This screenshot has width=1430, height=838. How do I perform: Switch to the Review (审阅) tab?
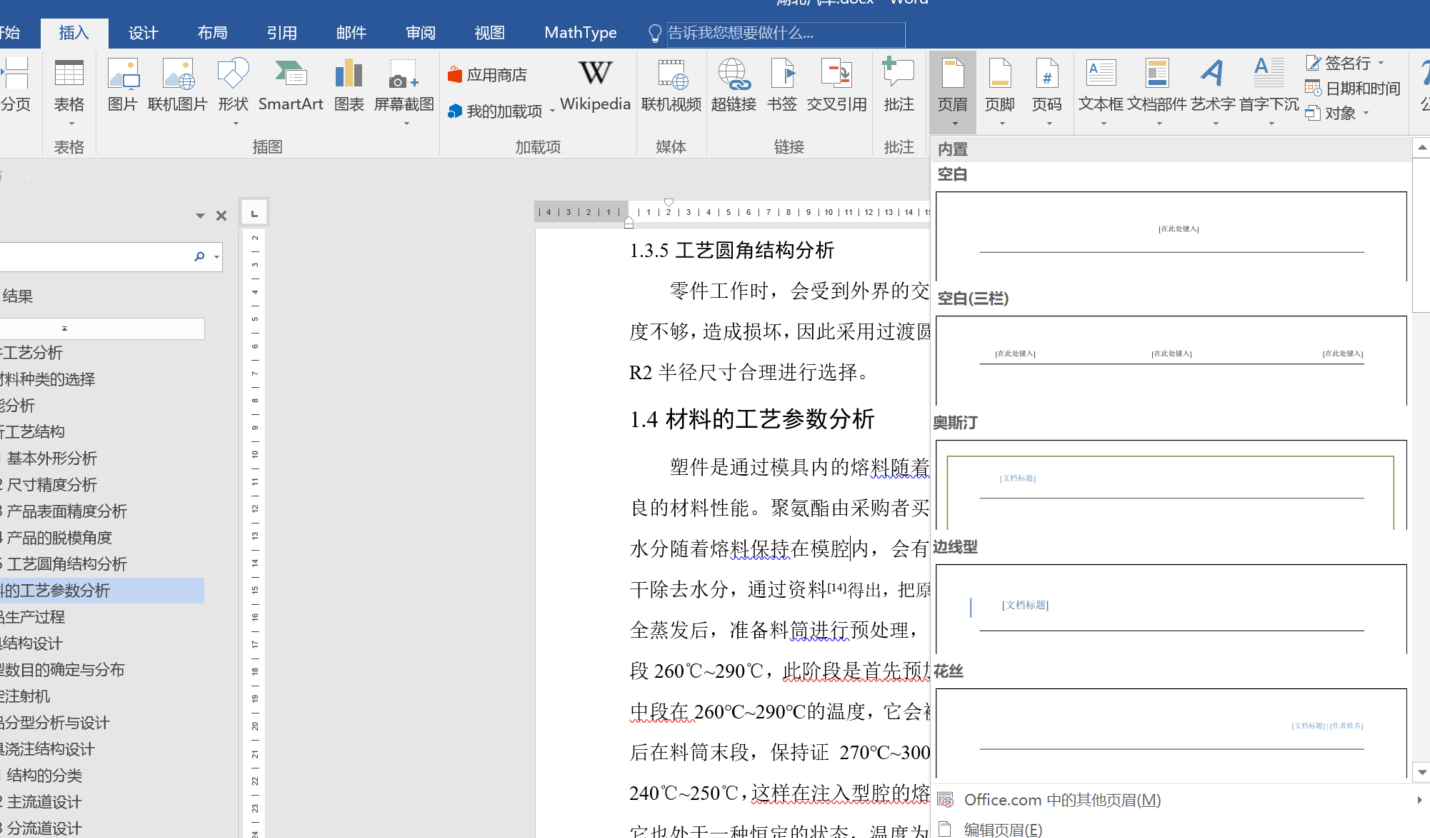420,32
